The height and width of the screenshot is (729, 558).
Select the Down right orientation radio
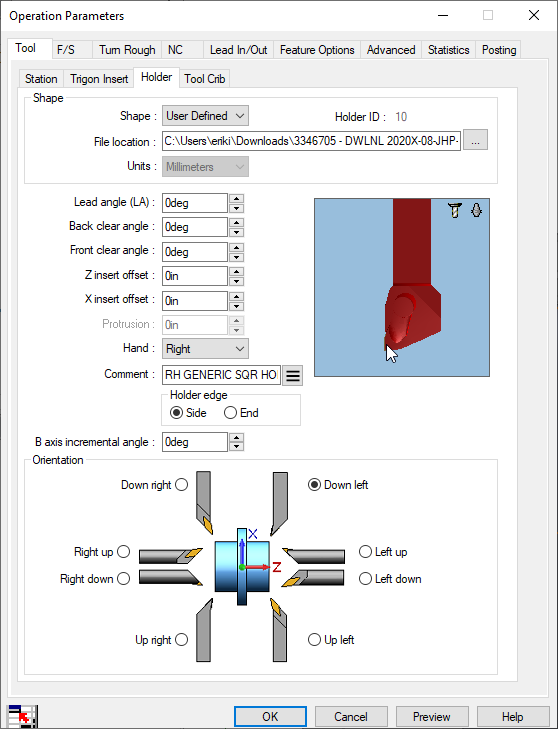[182, 485]
